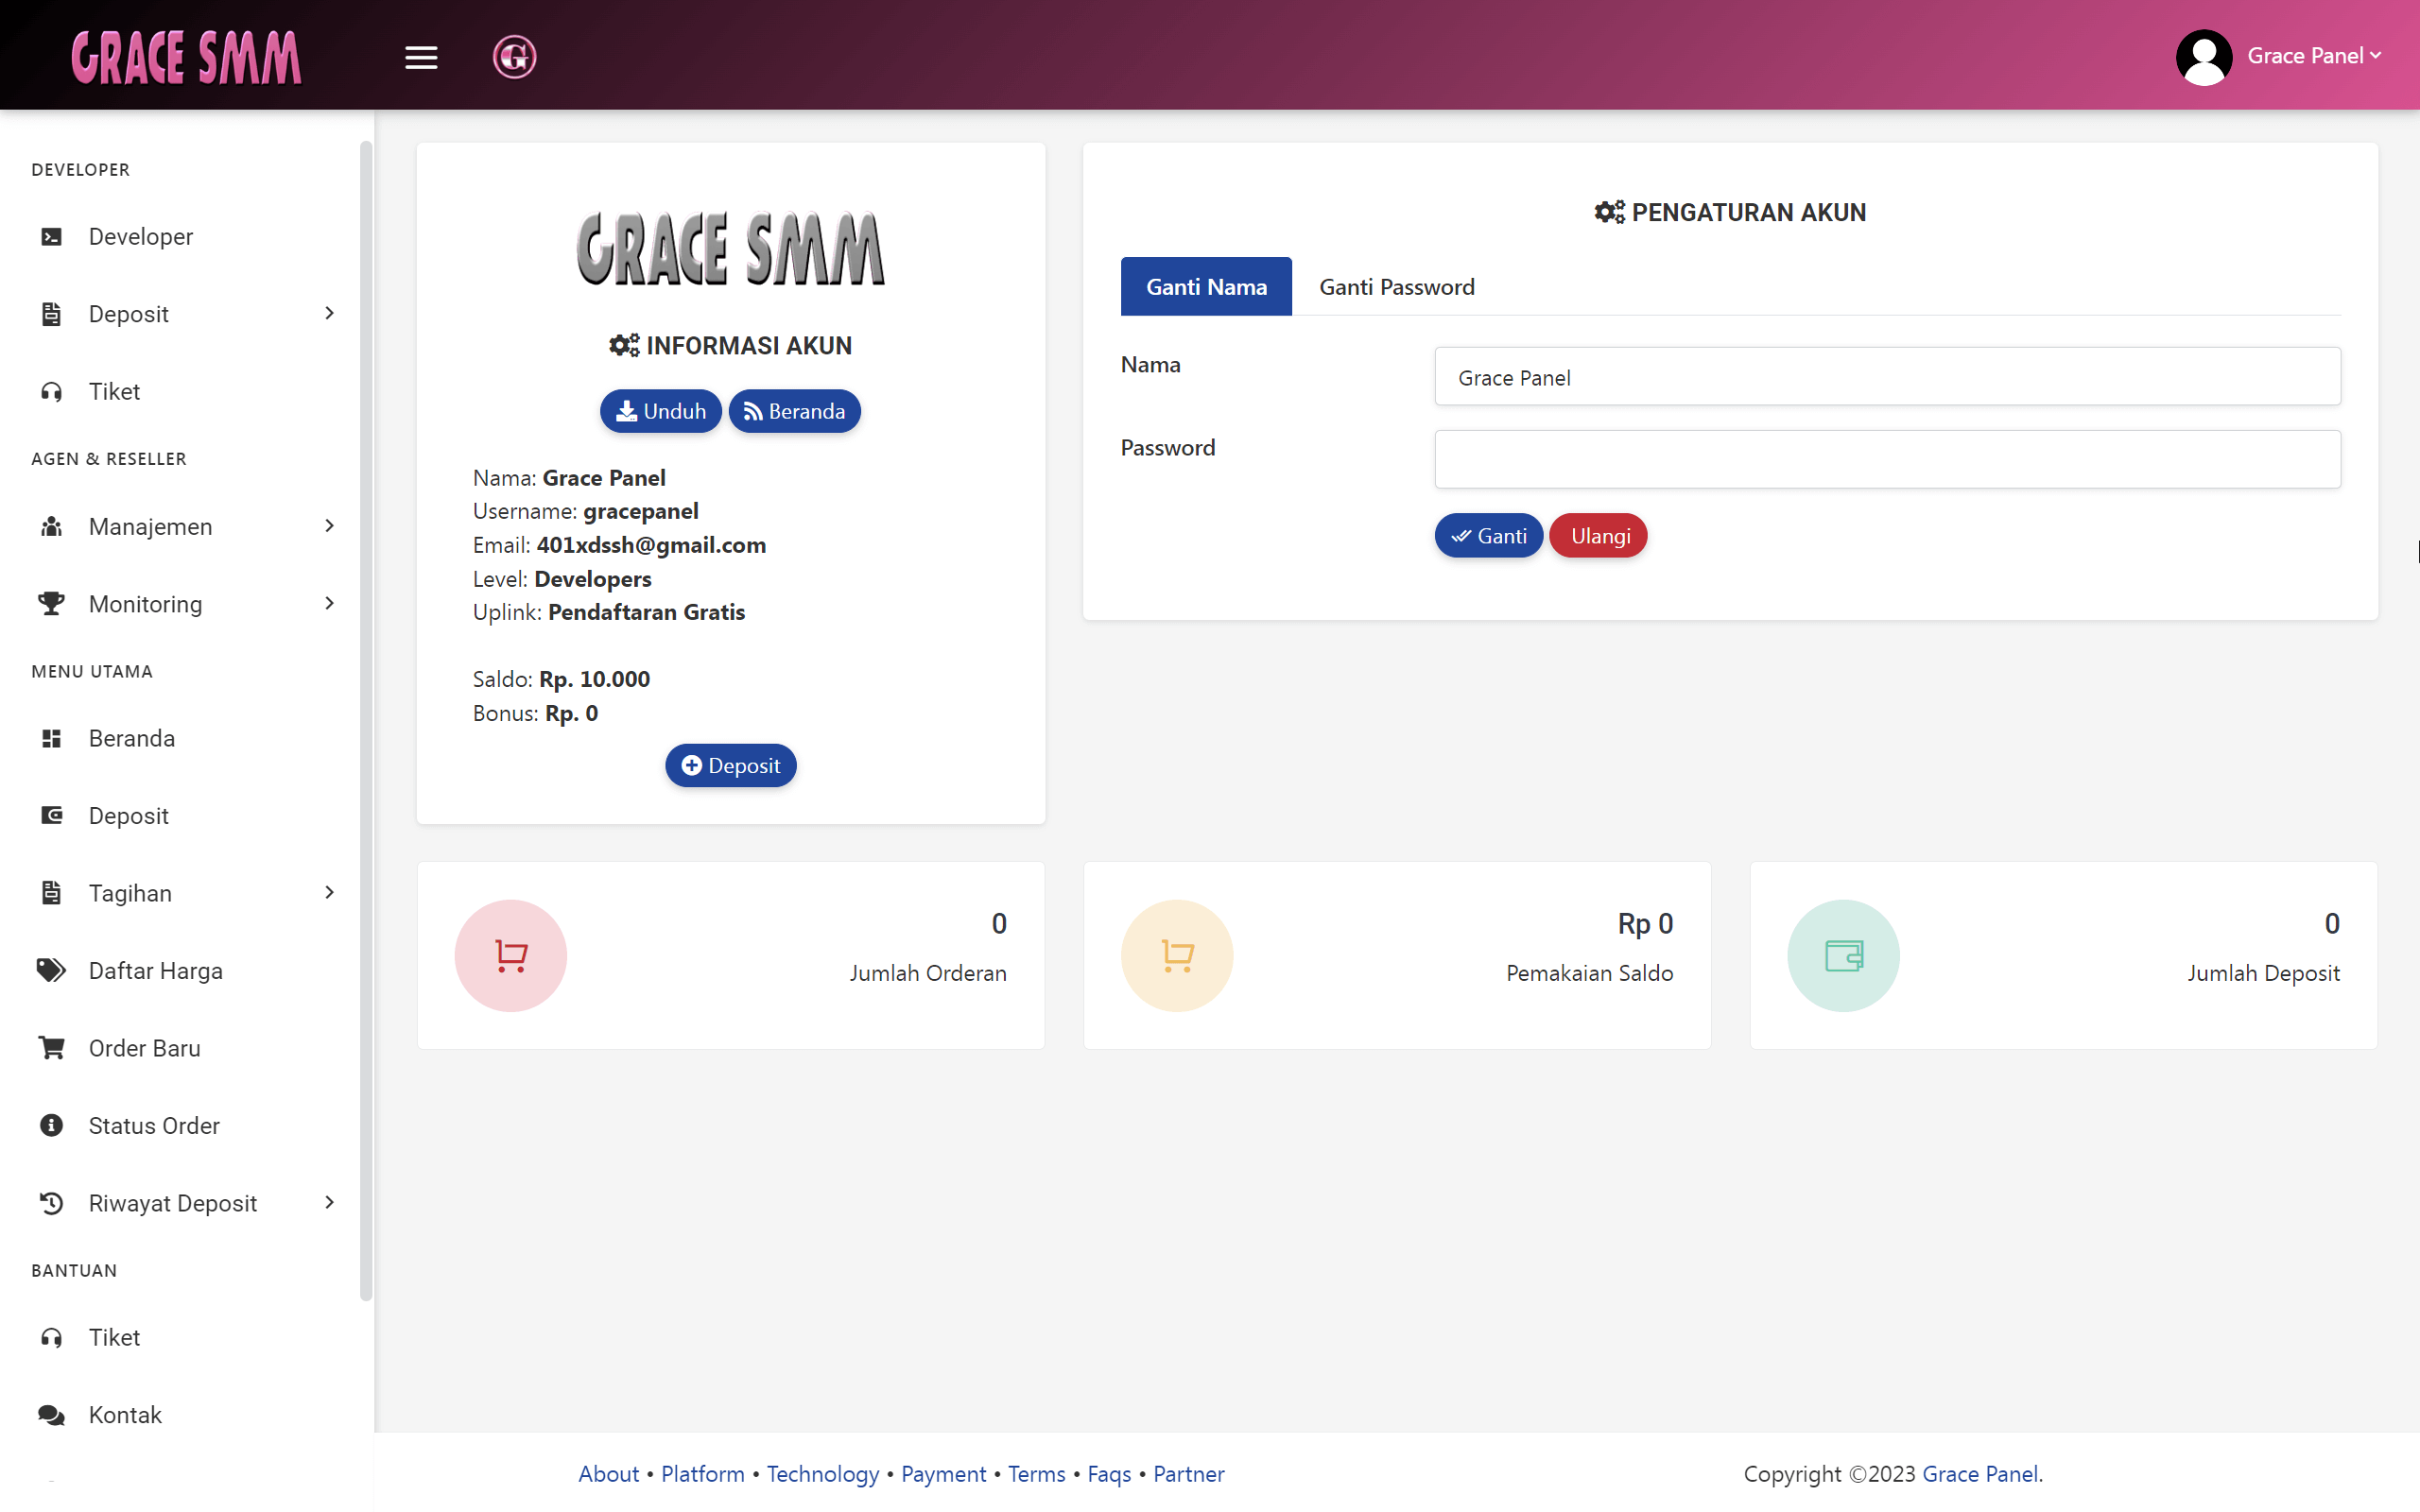Click the Daftar Harga tag icon

[x=51, y=970]
